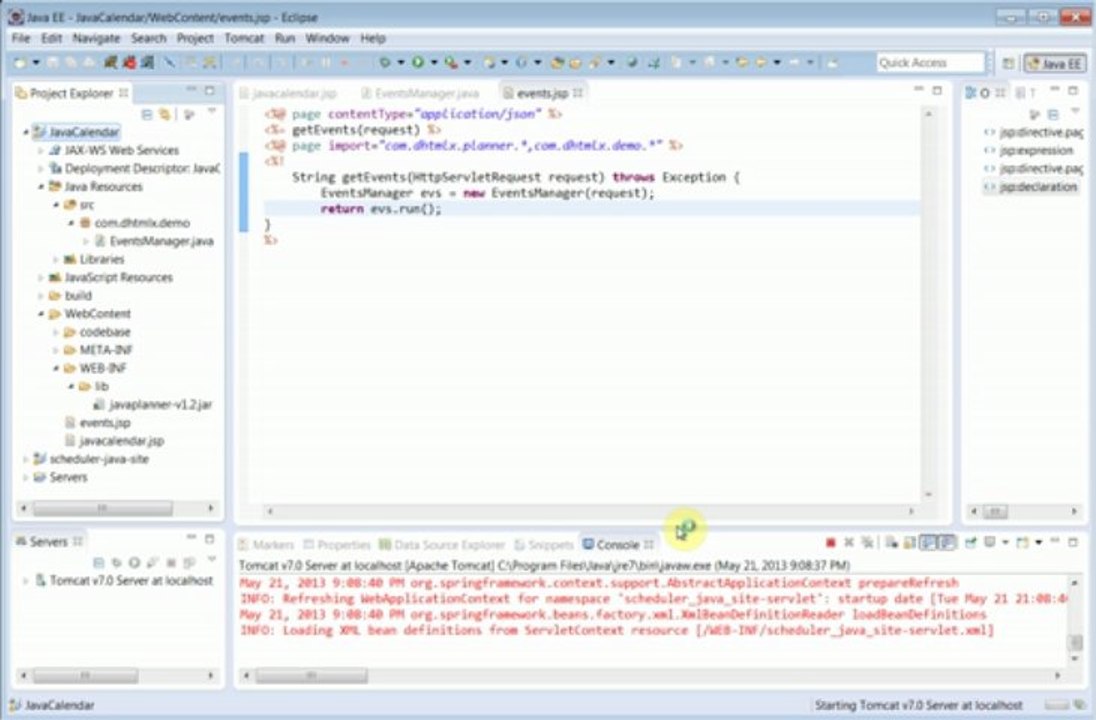The image size is (1096, 720).
Task: Click Display Selected Console icon
Action: pos(988,542)
